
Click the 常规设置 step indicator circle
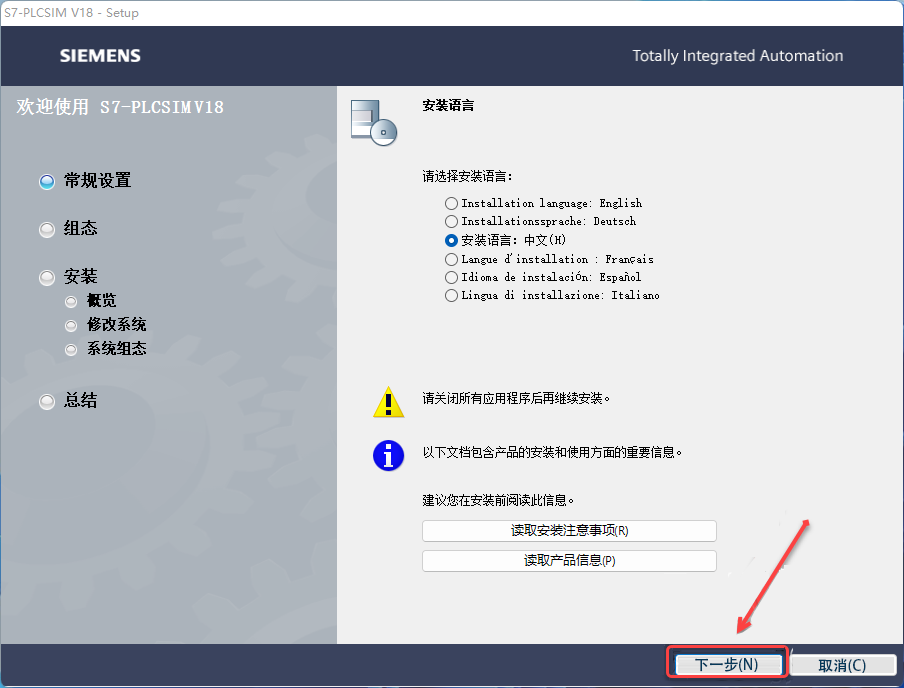coord(46,180)
